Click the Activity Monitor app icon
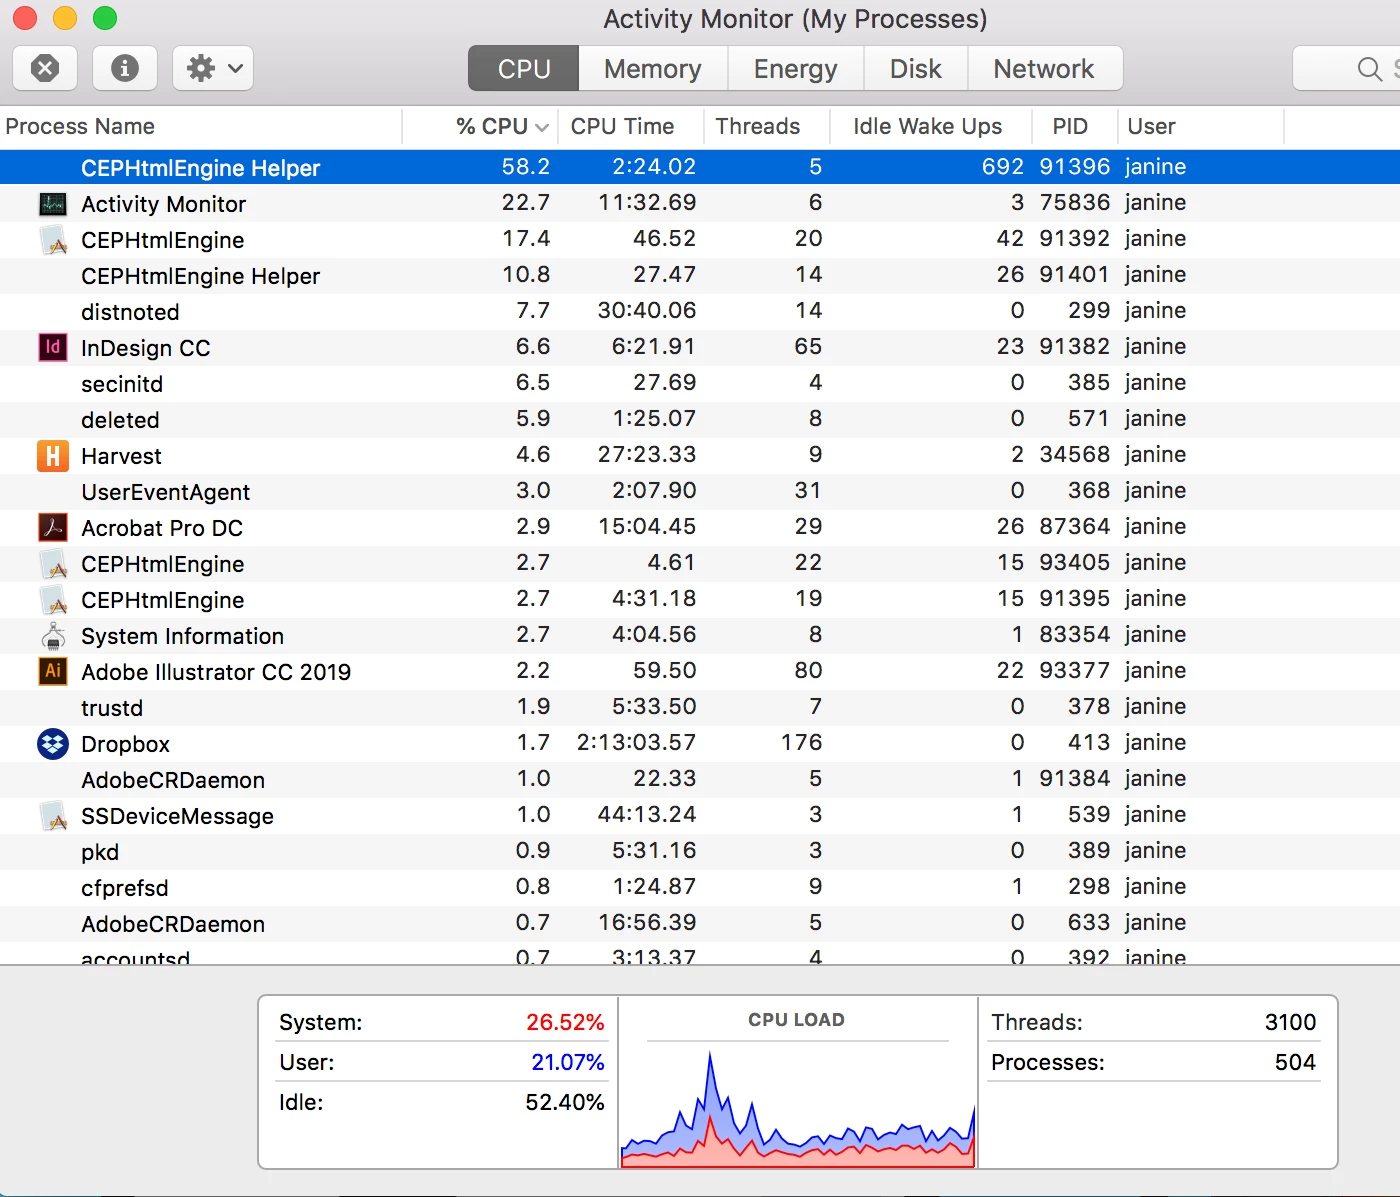 tap(53, 204)
